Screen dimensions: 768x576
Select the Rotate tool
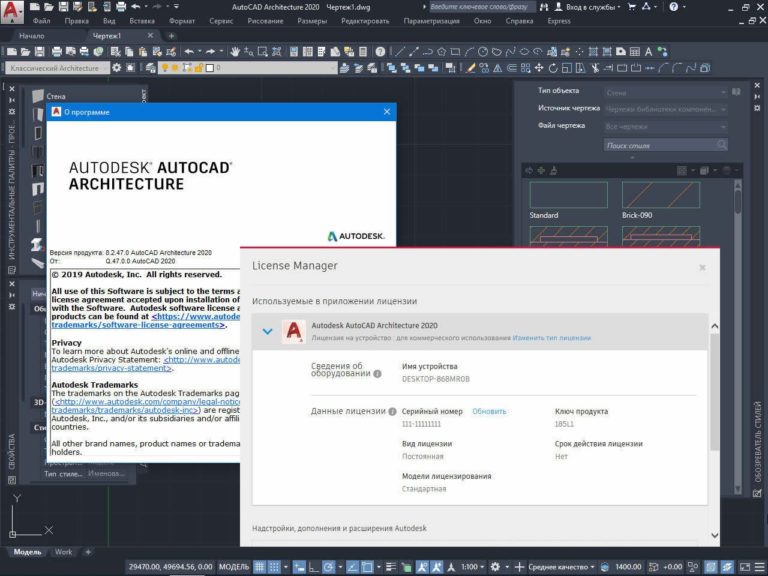(553, 68)
